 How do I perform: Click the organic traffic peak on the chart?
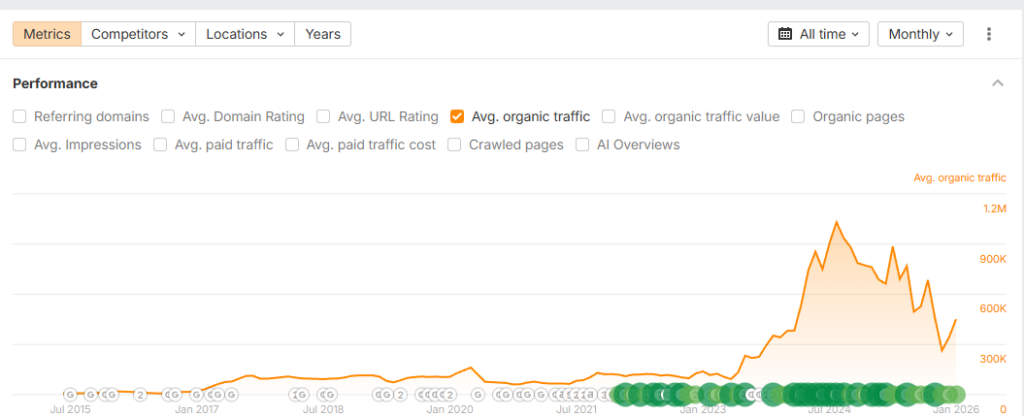coord(836,222)
